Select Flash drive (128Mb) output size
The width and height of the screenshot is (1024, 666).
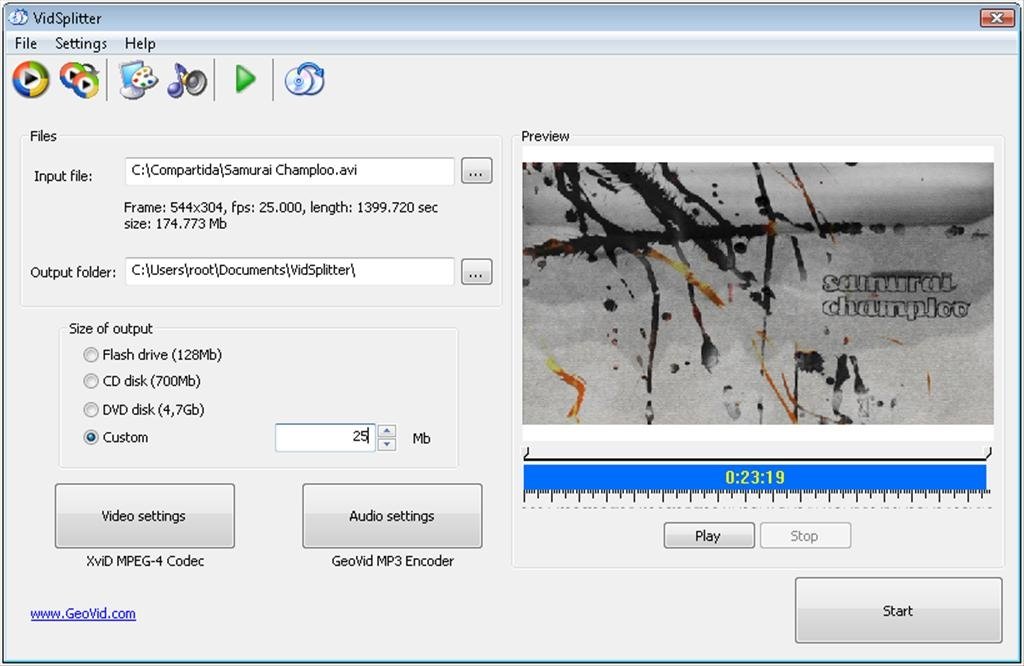[153, 355]
